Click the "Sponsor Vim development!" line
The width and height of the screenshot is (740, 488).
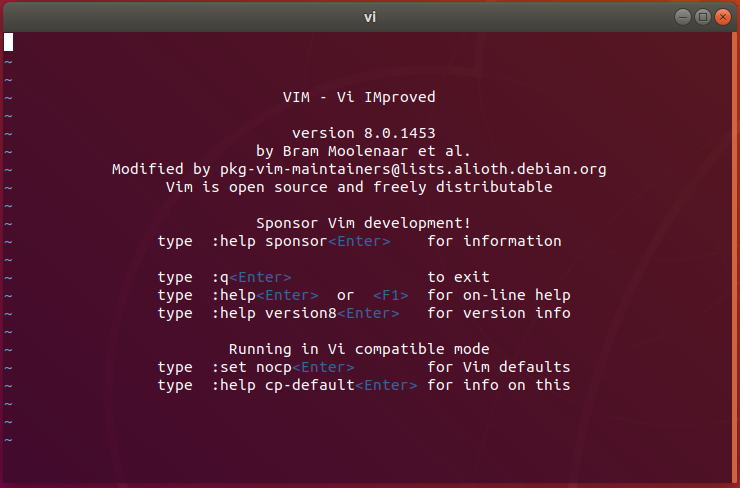[363, 223]
